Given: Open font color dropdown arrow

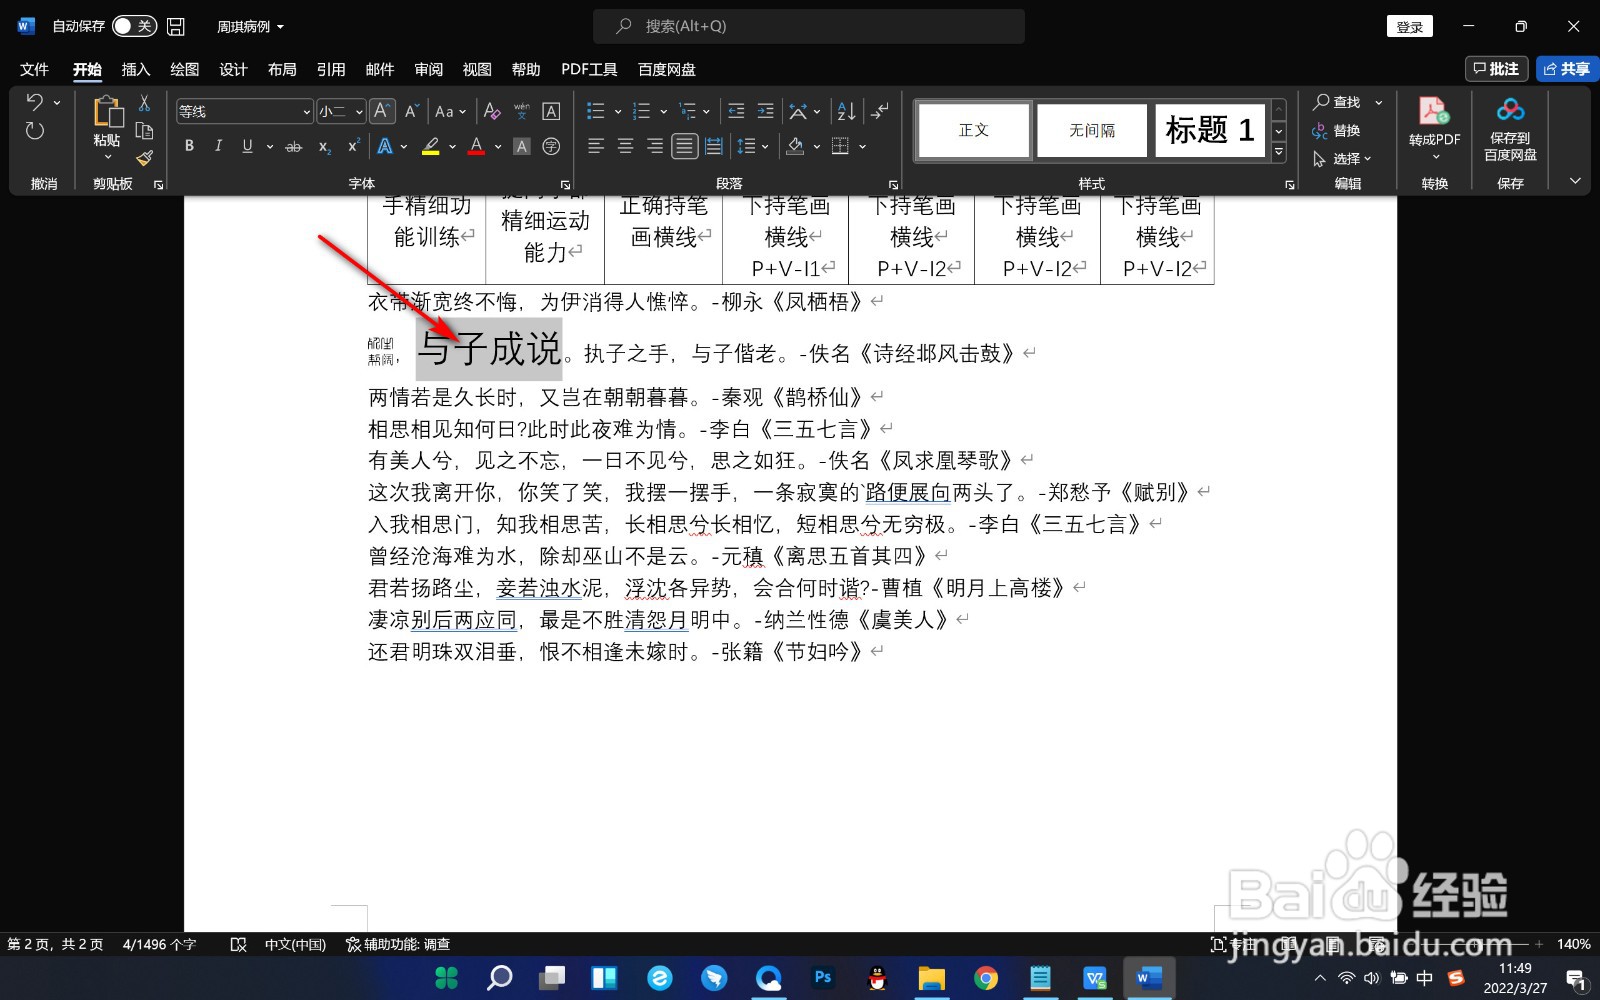Looking at the screenshot, I should click(498, 146).
